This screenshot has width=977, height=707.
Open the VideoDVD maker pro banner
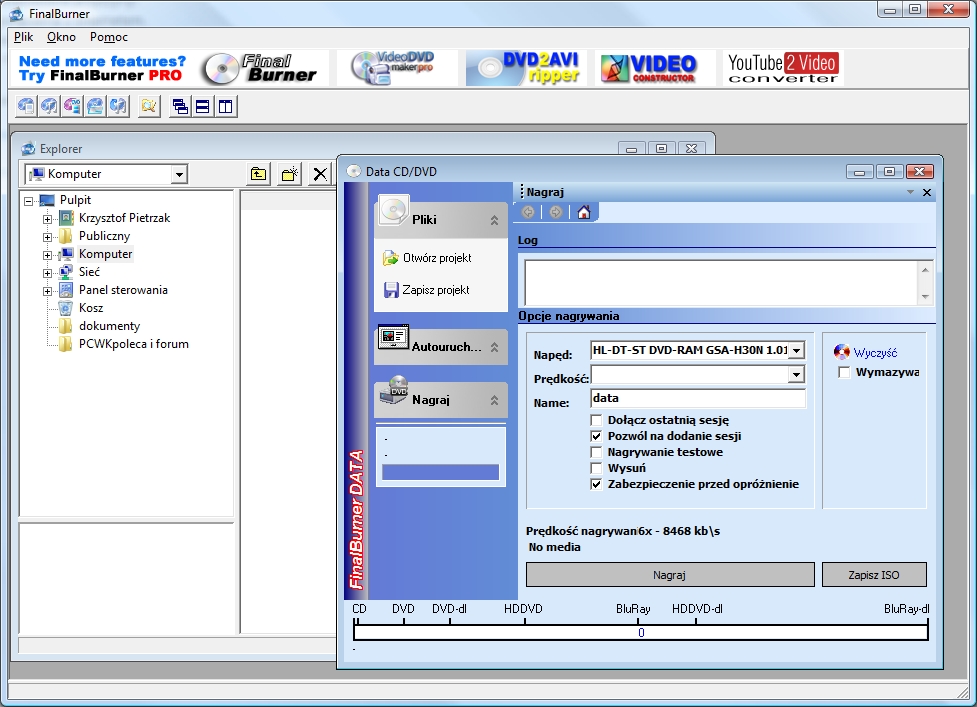pyautogui.click(x=397, y=68)
